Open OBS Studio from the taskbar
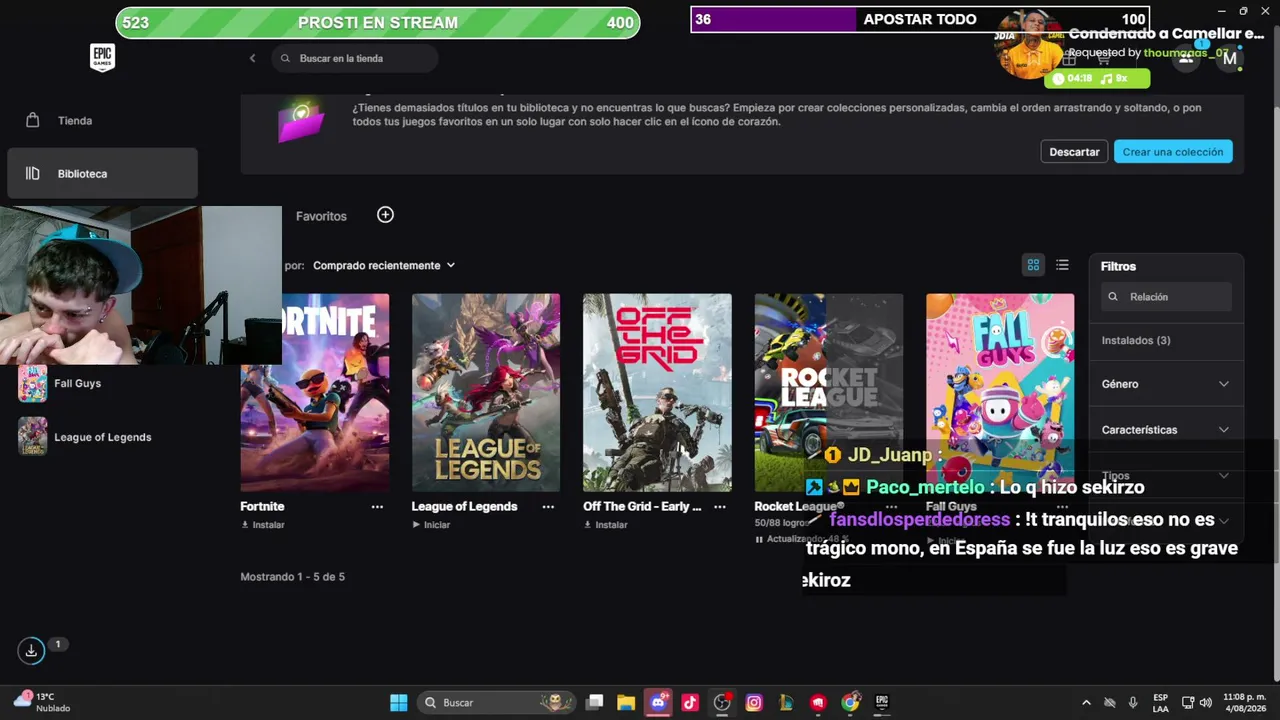Image resolution: width=1280 pixels, height=720 pixels. coord(722,702)
